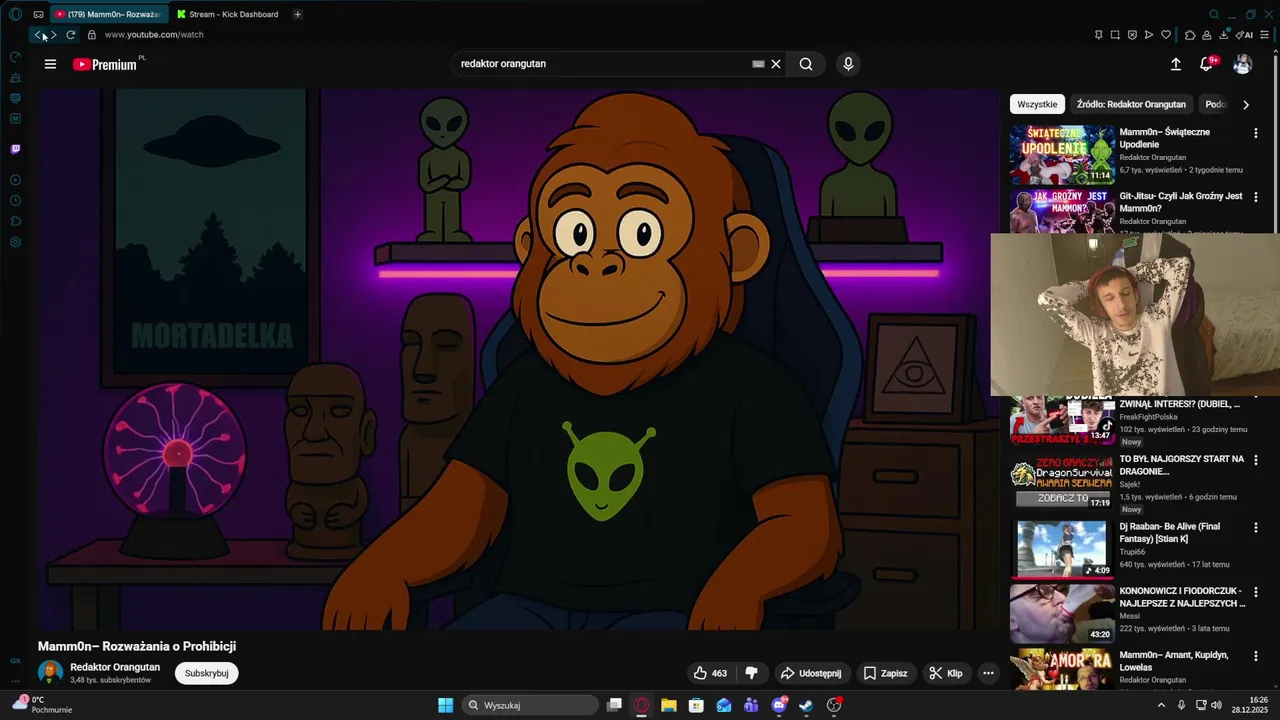This screenshot has height=720, width=1280.
Task: Open browser downloads icon
Action: click(1224, 35)
